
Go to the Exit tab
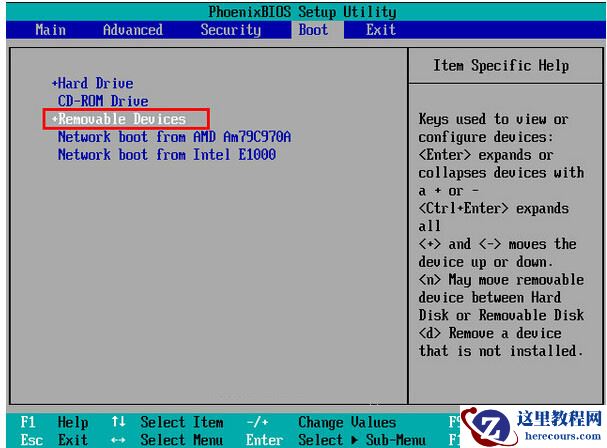point(381,30)
